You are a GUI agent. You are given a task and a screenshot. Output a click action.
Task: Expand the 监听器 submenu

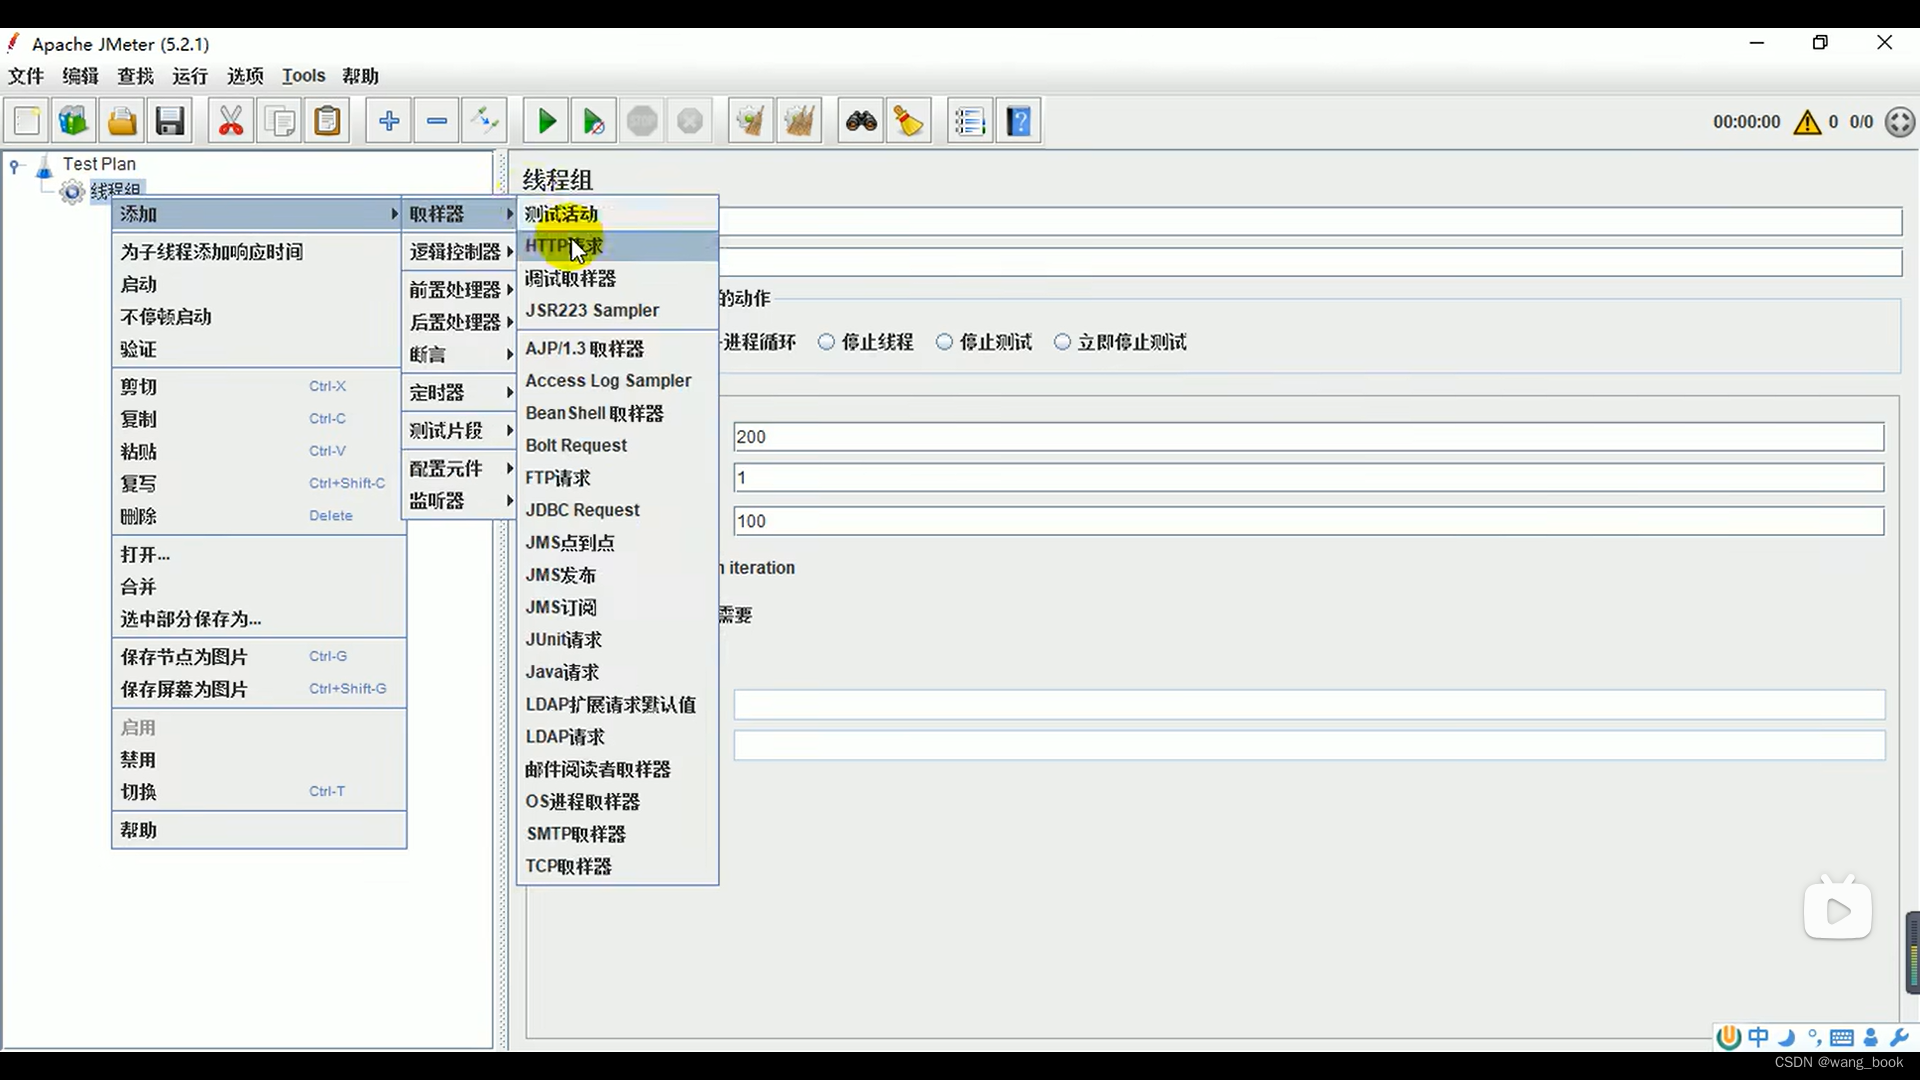[x=459, y=501]
